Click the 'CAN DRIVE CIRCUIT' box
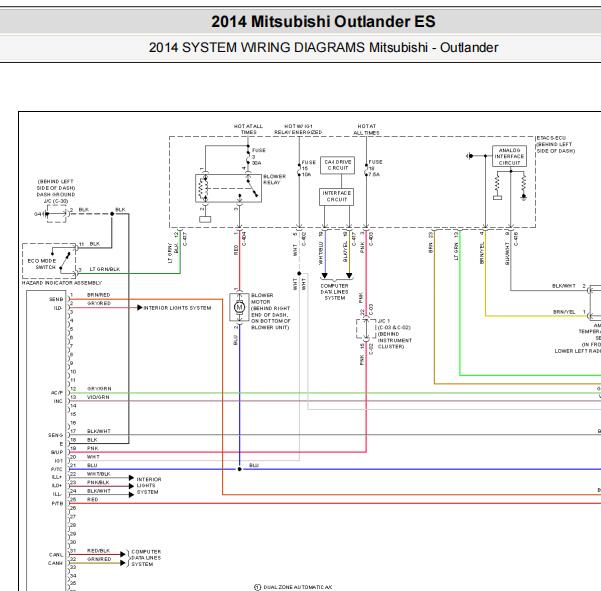Screen dimensions: 601x591 pyautogui.click(x=337, y=165)
